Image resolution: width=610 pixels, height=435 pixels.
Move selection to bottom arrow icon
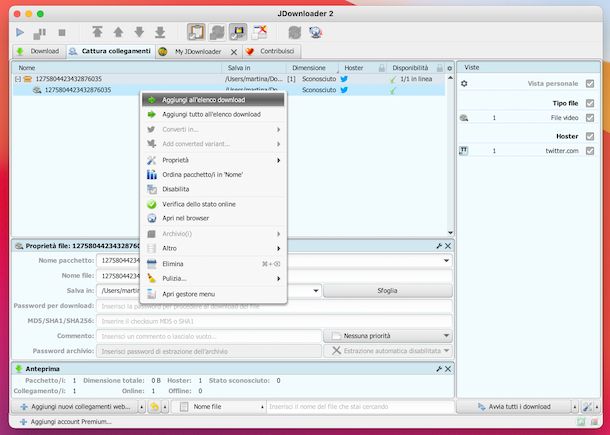point(160,32)
